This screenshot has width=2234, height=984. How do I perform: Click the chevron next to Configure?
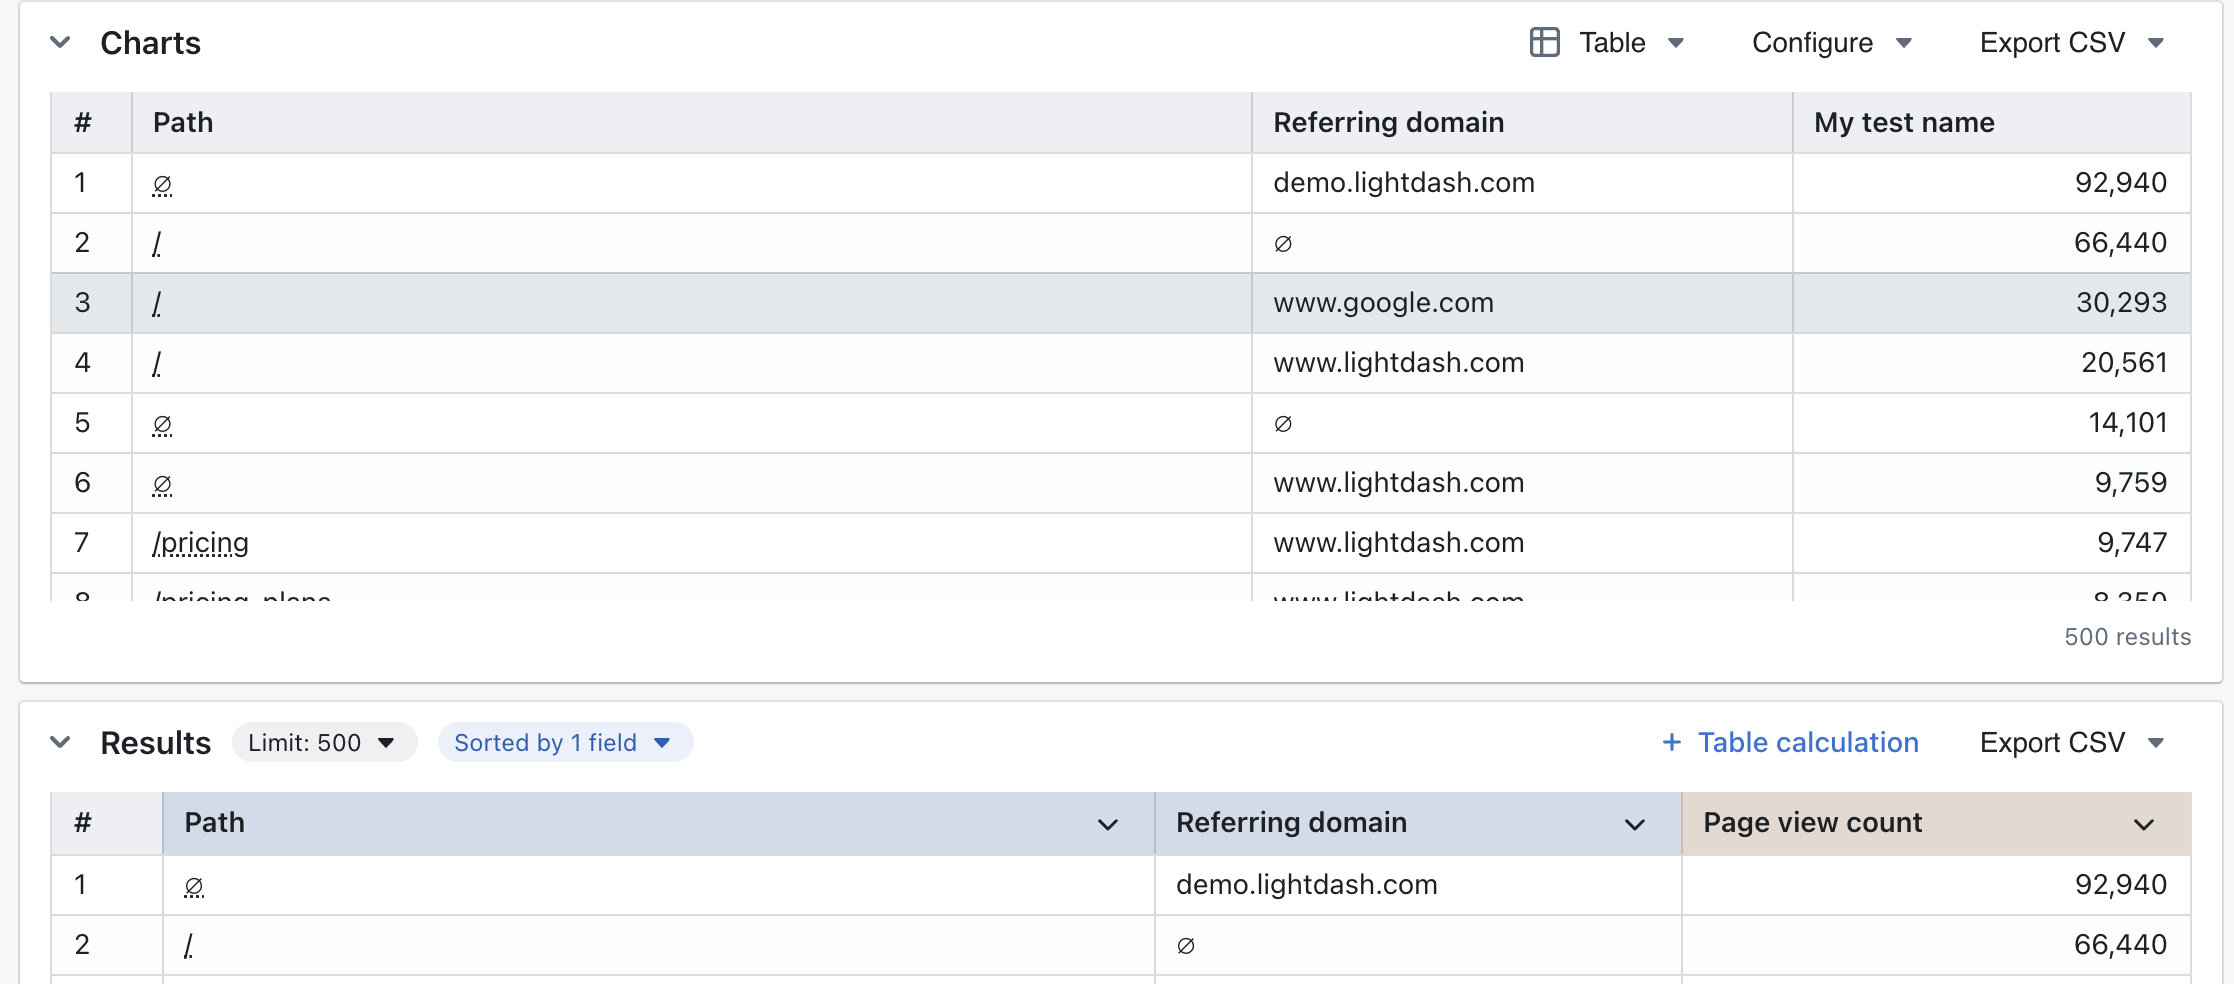(1906, 43)
